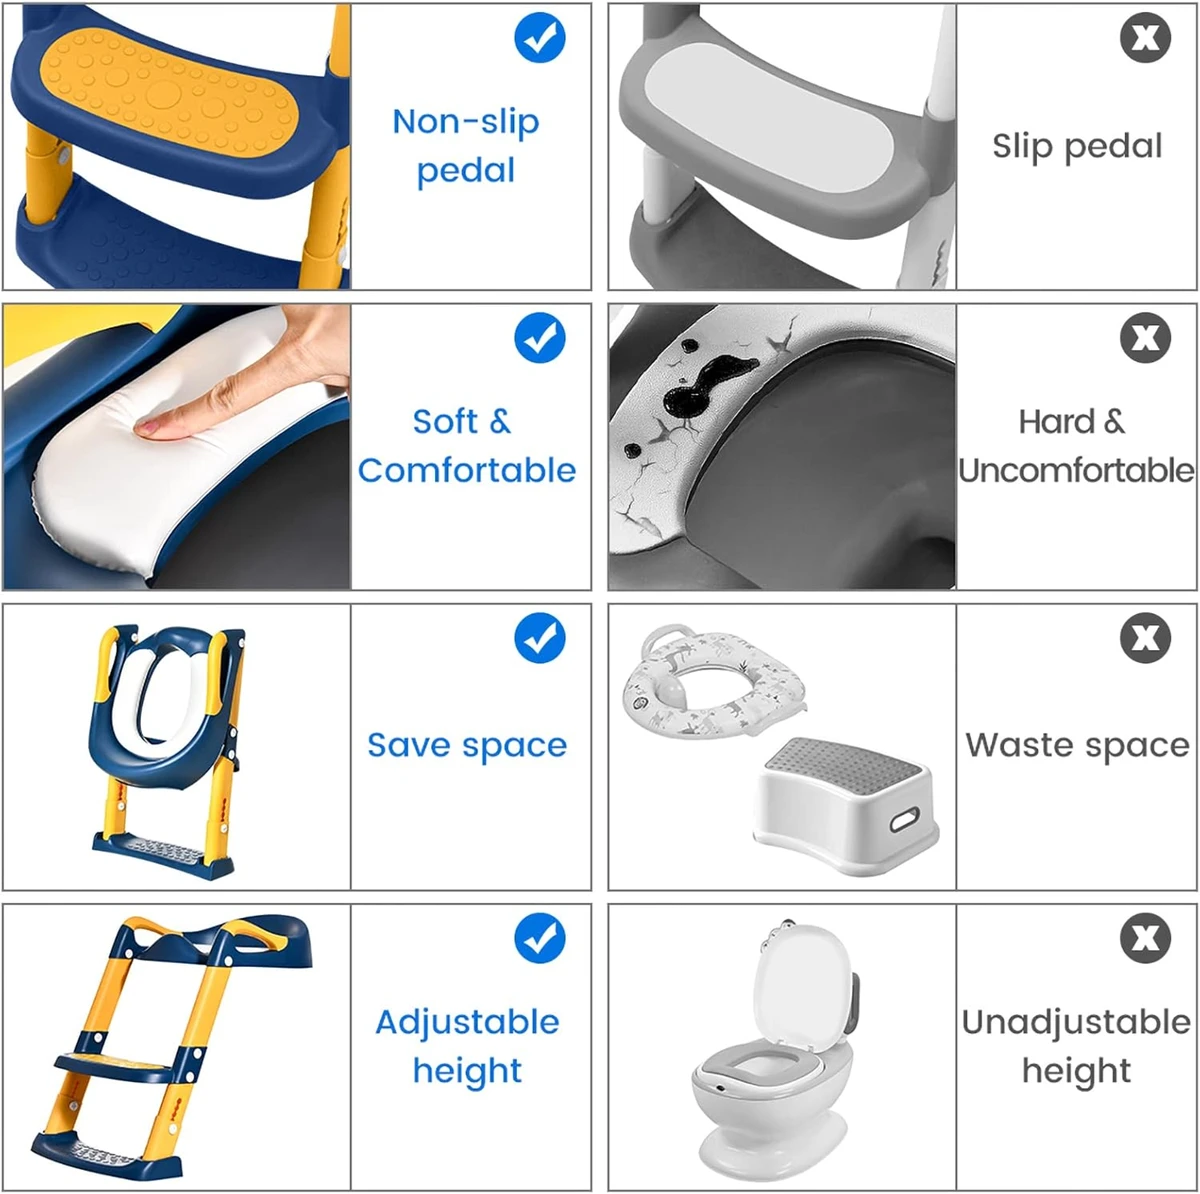Select the Soft & Comfortable text label
Image resolution: width=1200 pixels, height=1194 pixels.
[x=466, y=445]
